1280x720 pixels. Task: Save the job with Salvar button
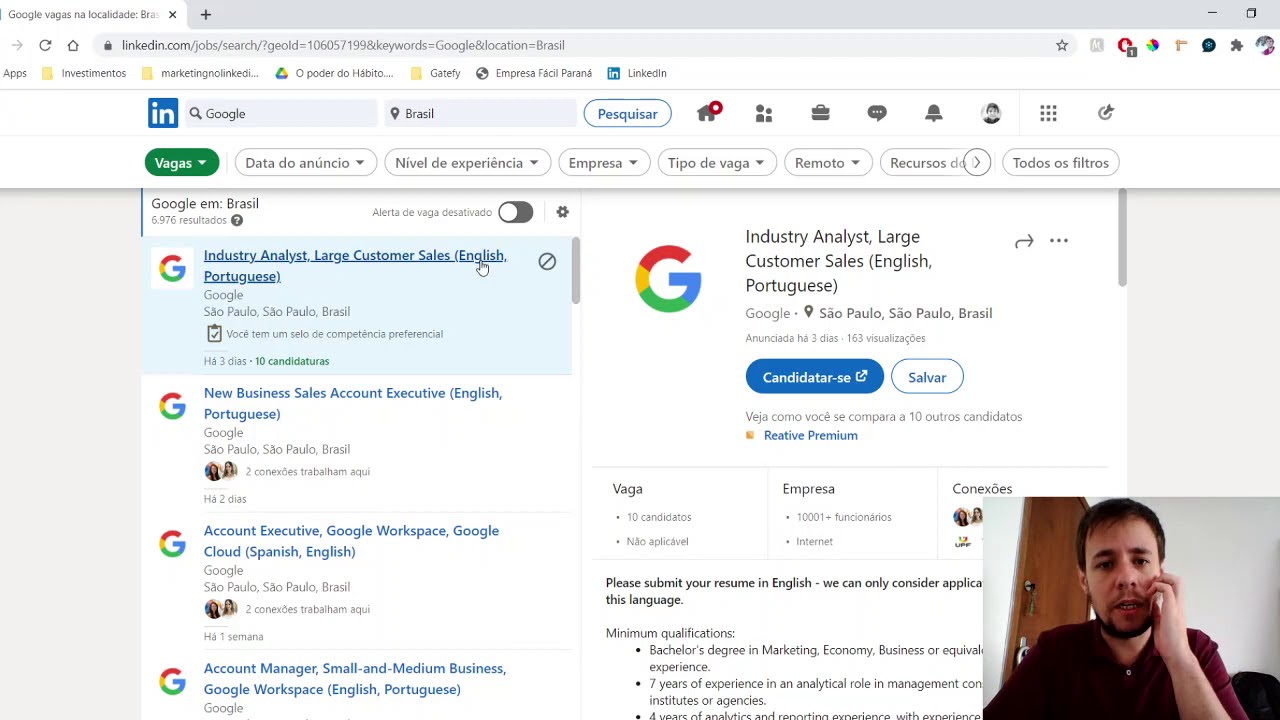pos(927,377)
